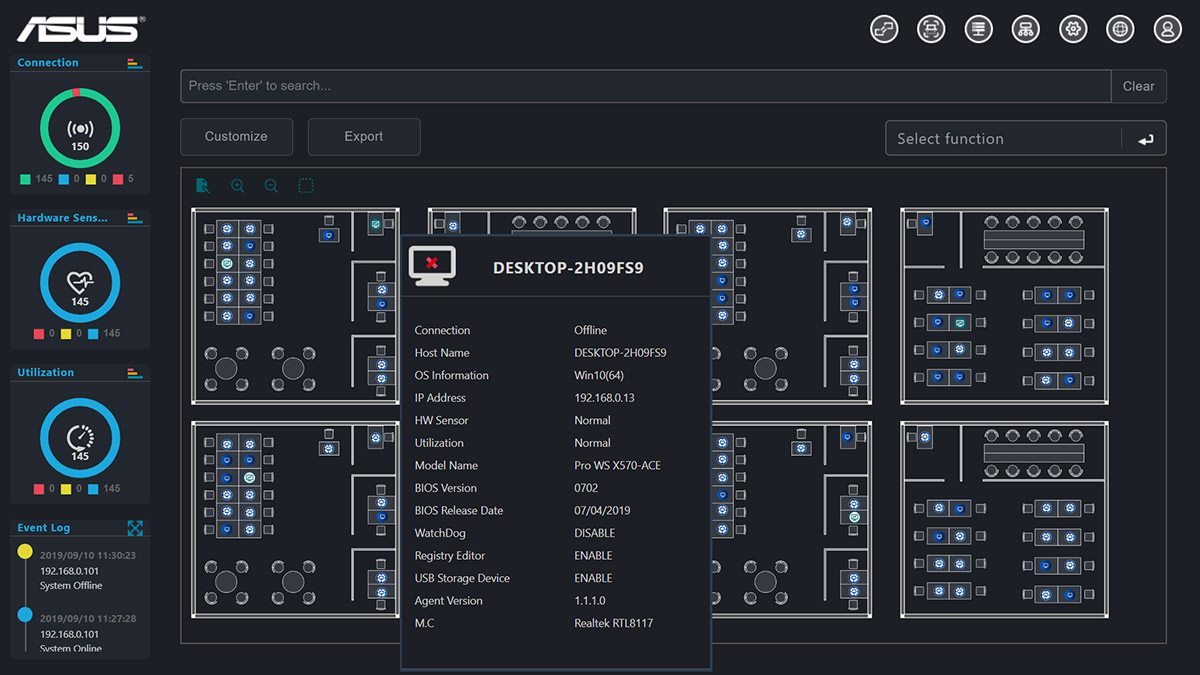This screenshot has height=675, width=1200.
Task: Click the Customize button
Action: point(236,137)
